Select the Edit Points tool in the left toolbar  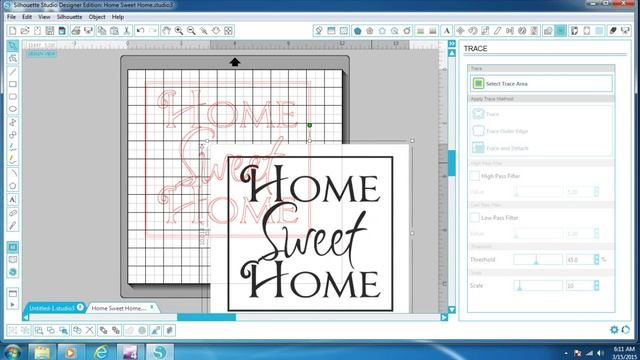[x=13, y=59]
